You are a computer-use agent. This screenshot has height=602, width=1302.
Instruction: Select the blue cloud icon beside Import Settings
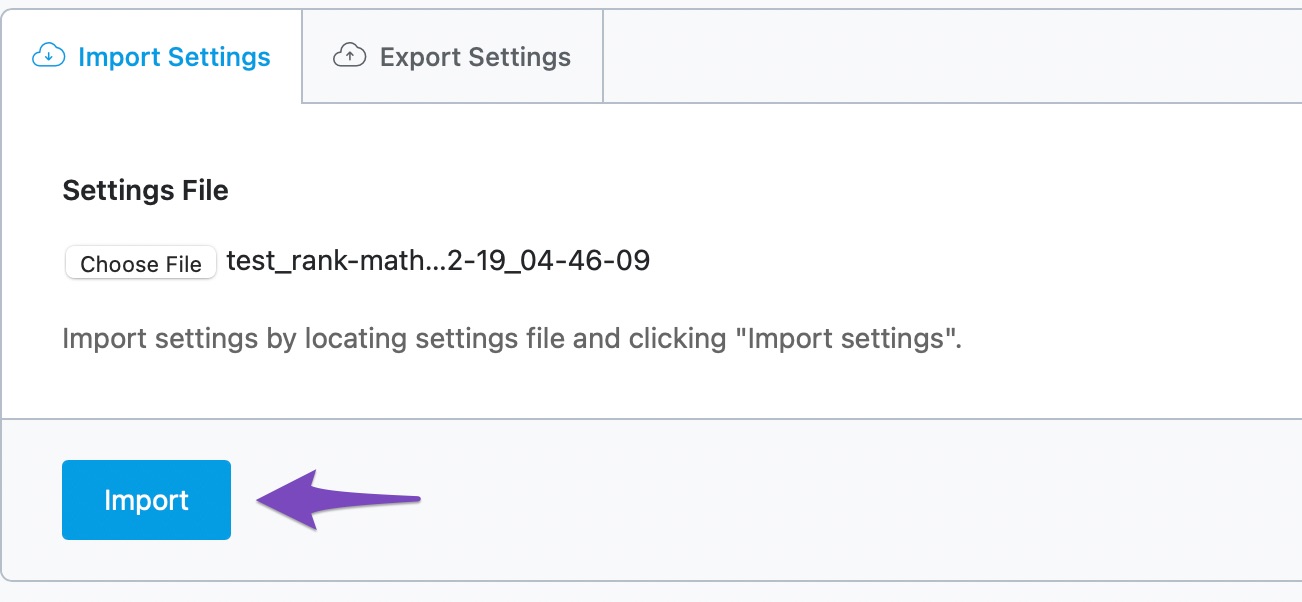(x=49, y=57)
